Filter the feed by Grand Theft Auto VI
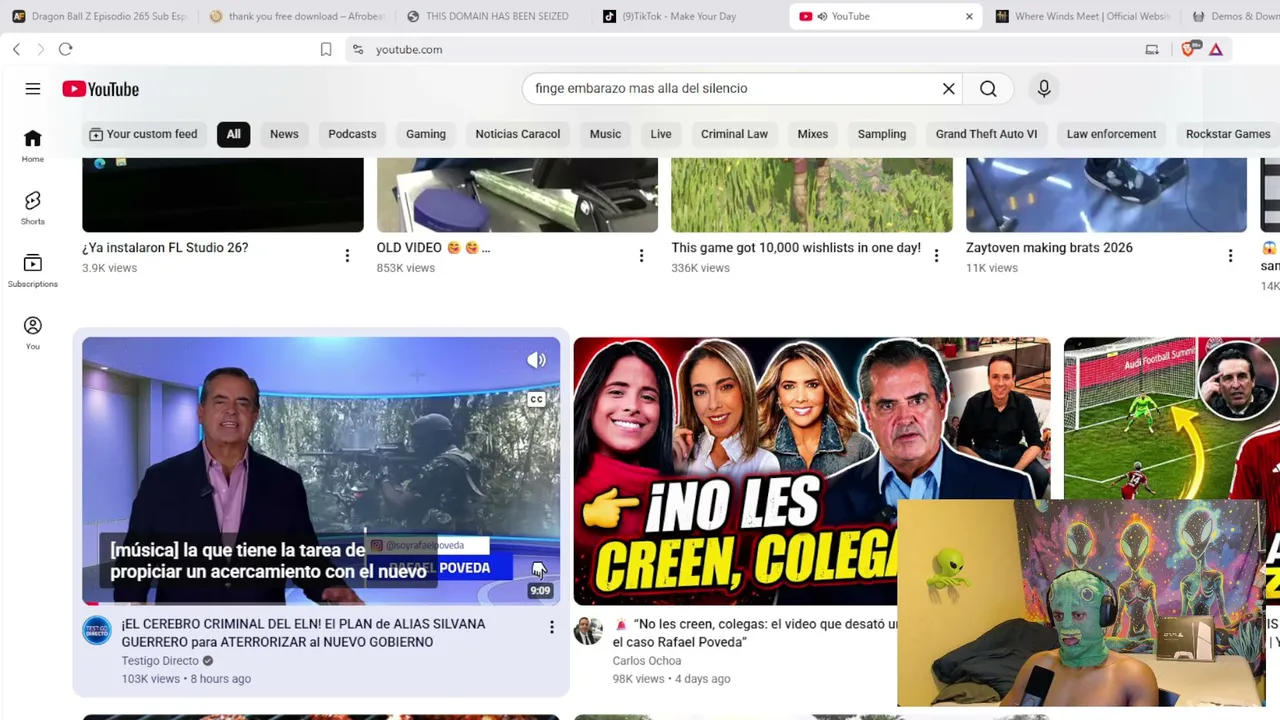 (986, 134)
